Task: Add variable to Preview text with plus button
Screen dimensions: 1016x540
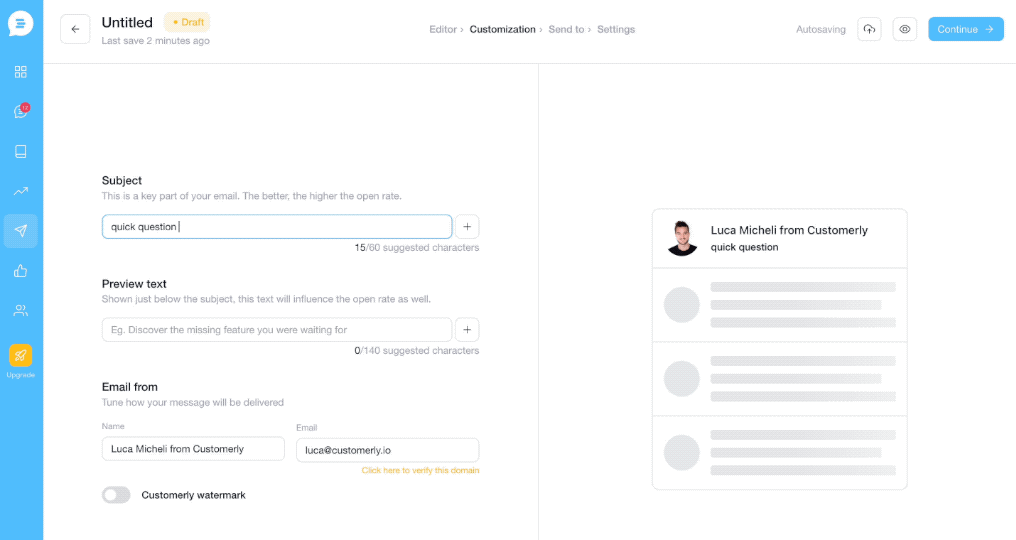Action: pyautogui.click(x=467, y=330)
